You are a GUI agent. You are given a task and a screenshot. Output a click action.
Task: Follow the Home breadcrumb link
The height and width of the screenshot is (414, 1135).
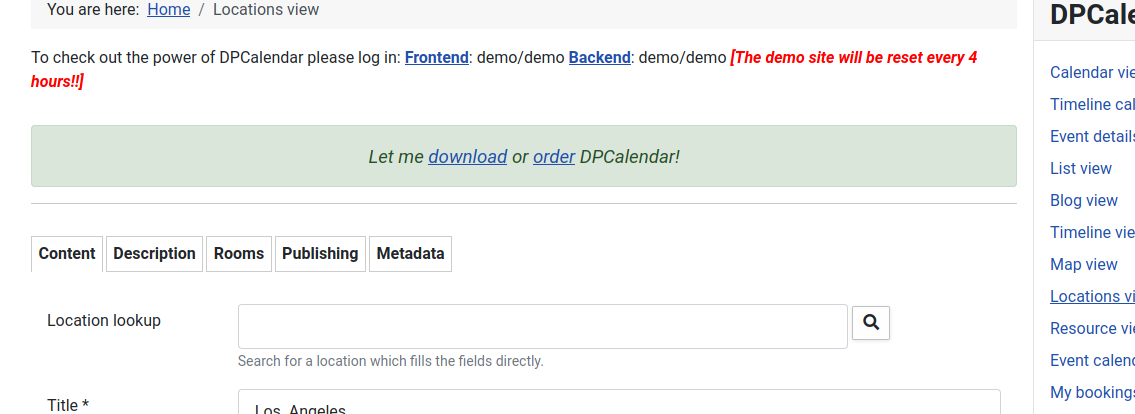(169, 9)
